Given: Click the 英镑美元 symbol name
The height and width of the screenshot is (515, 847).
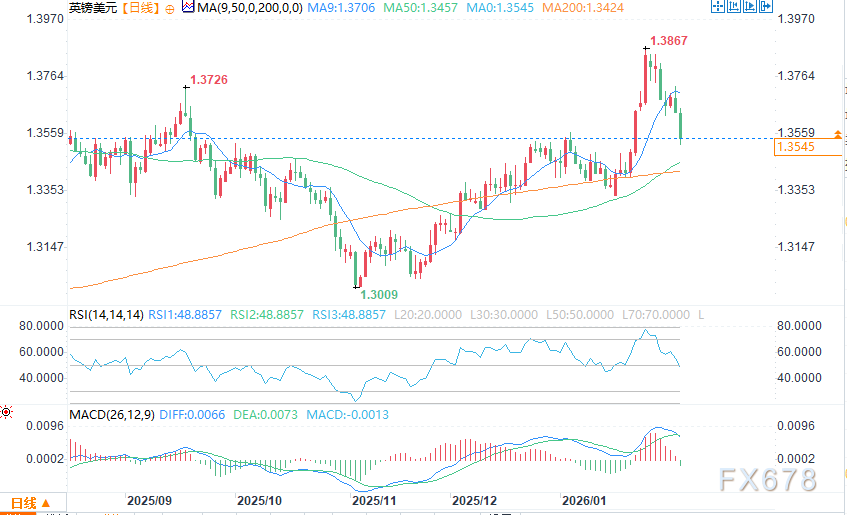Looking at the screenshot, I should pyautogui.click(x=94, y=9).
